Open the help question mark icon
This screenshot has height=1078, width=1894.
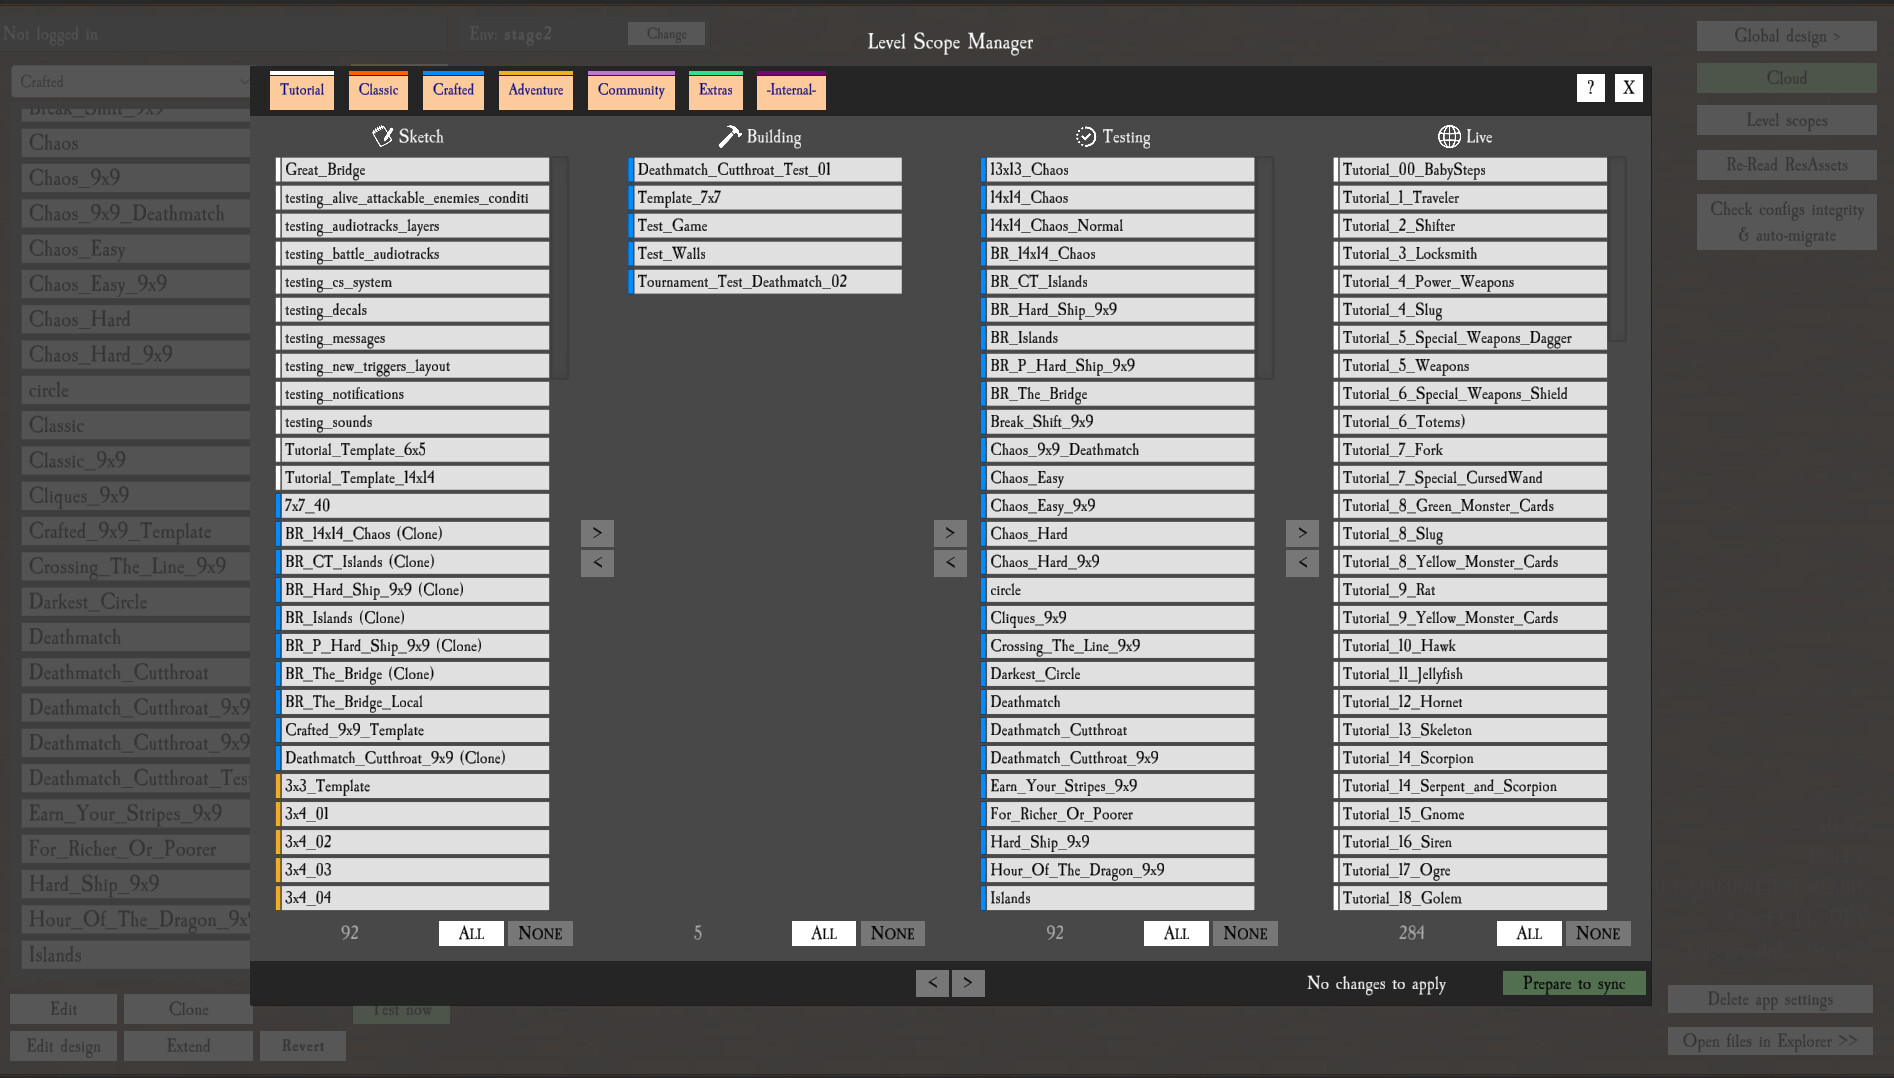(x=1590, y=88)
